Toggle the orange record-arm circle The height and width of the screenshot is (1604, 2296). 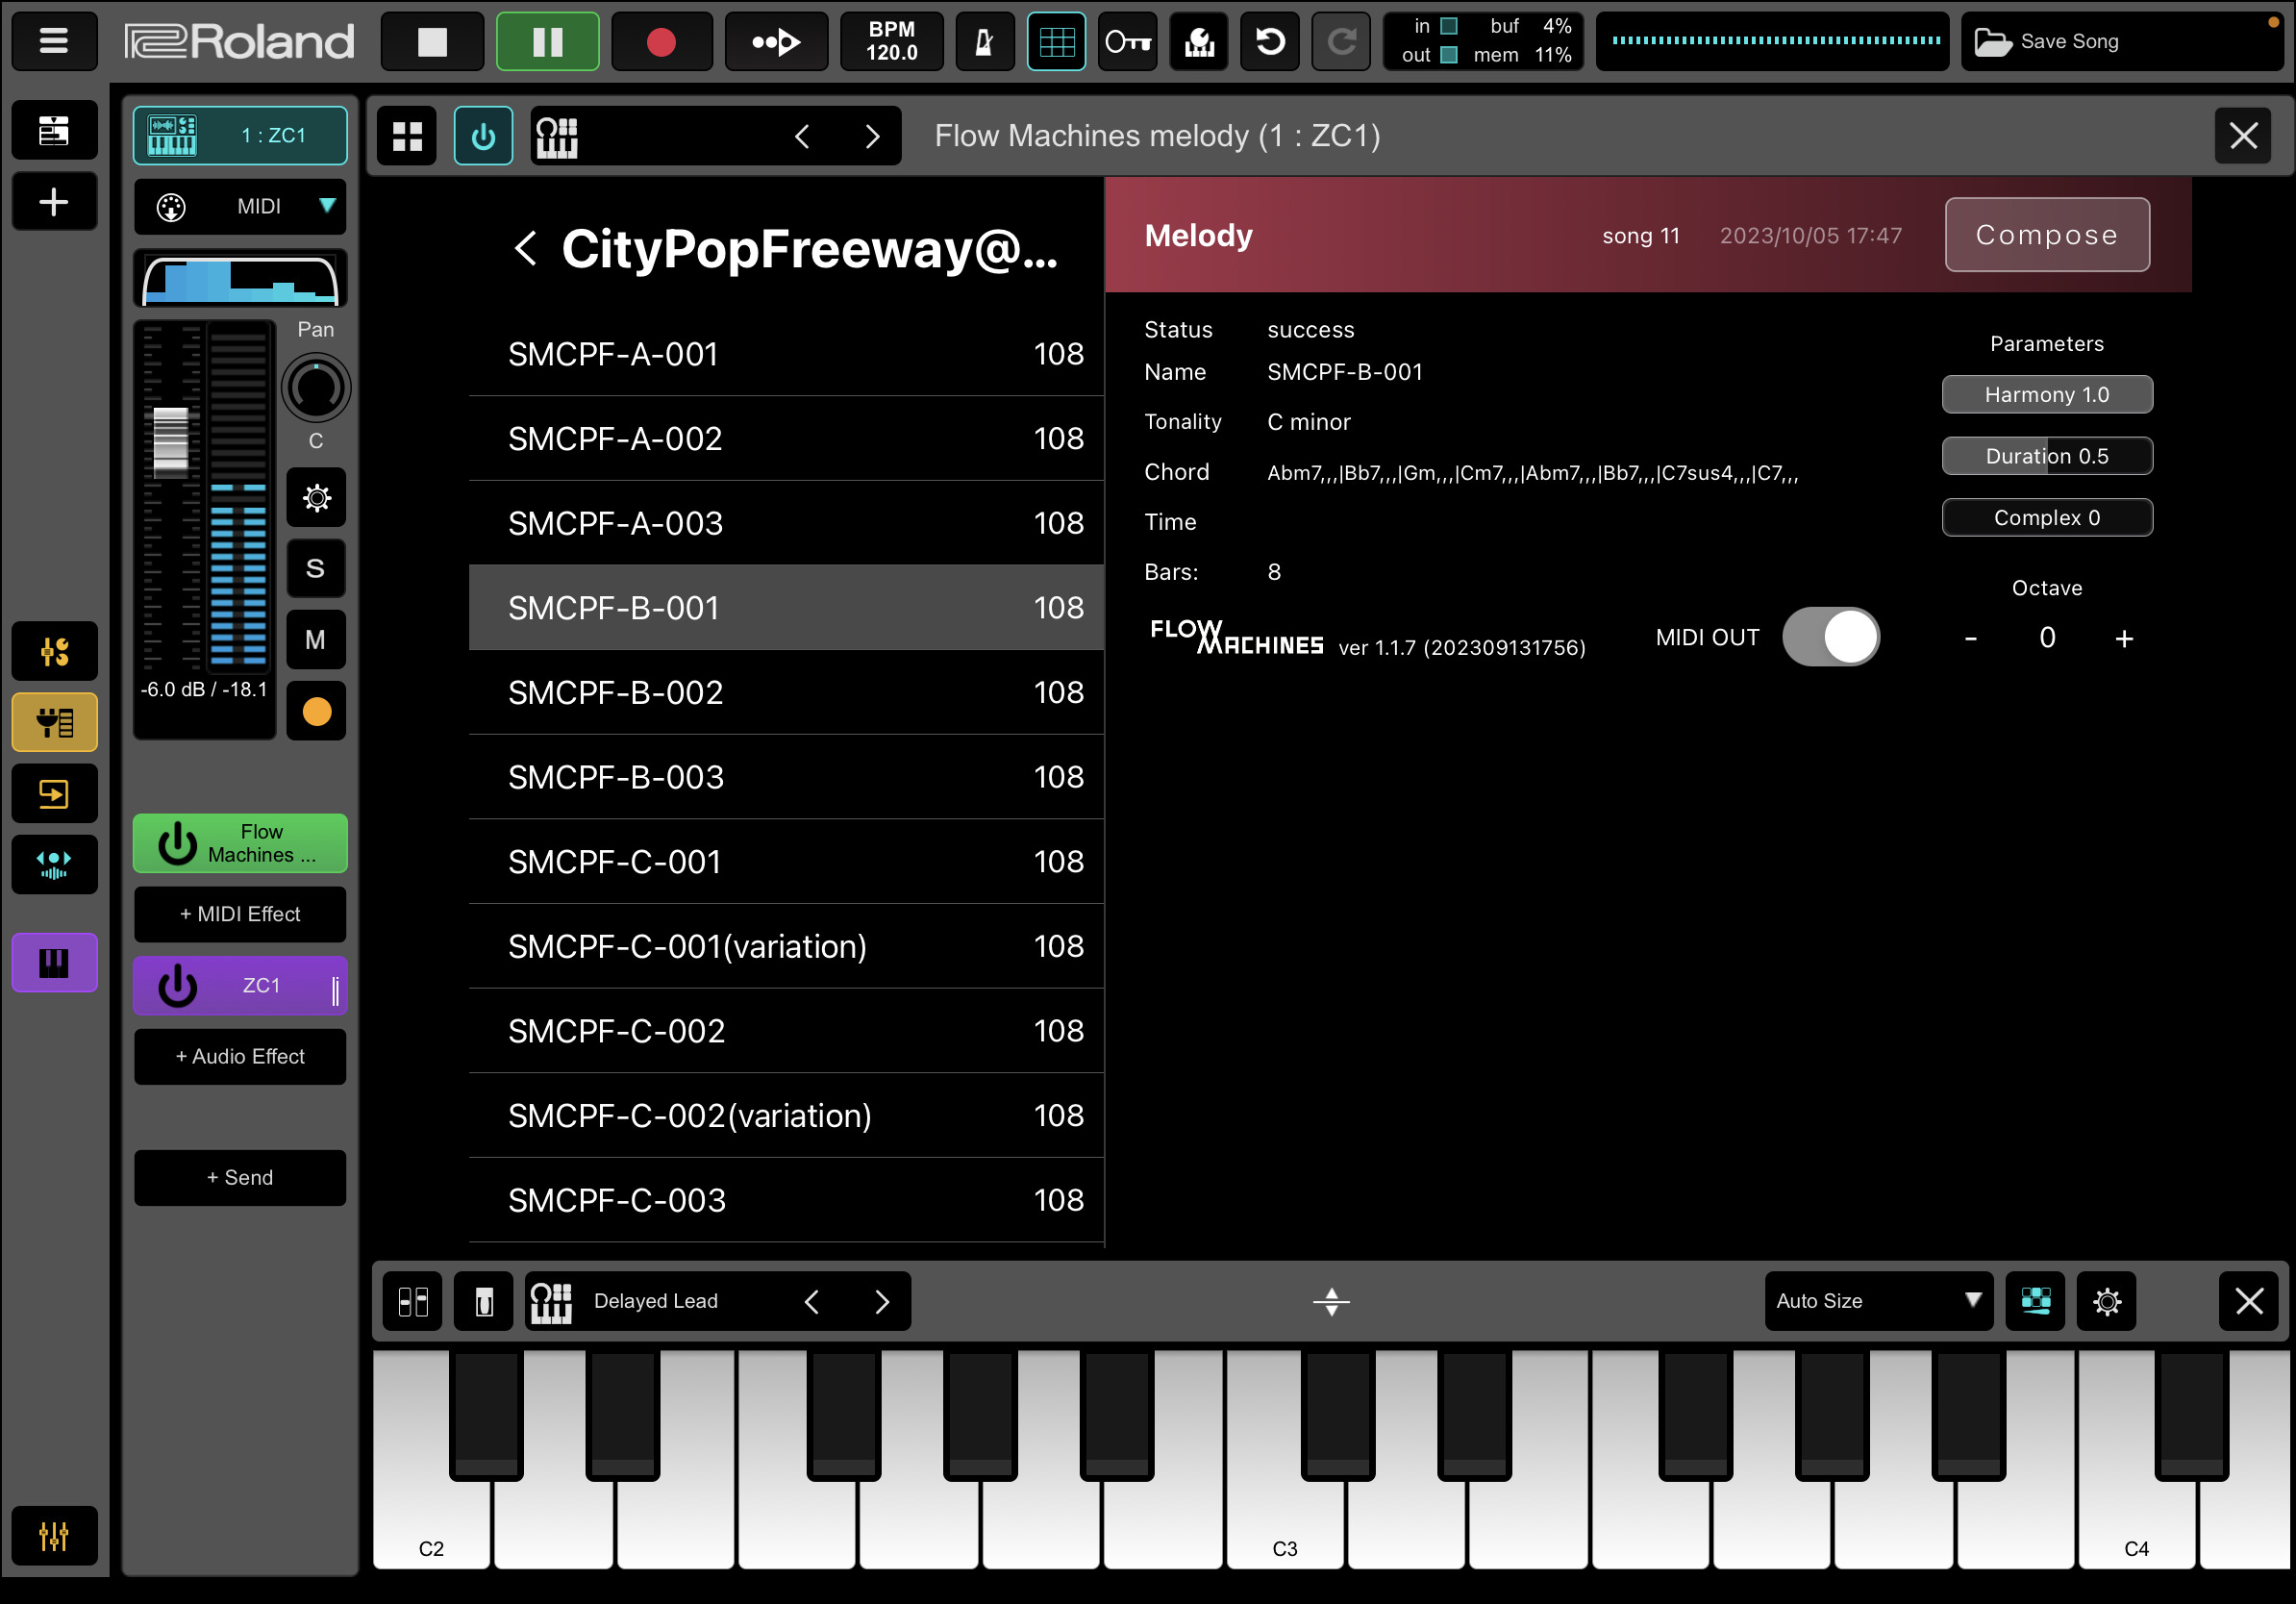pos(316,711)
